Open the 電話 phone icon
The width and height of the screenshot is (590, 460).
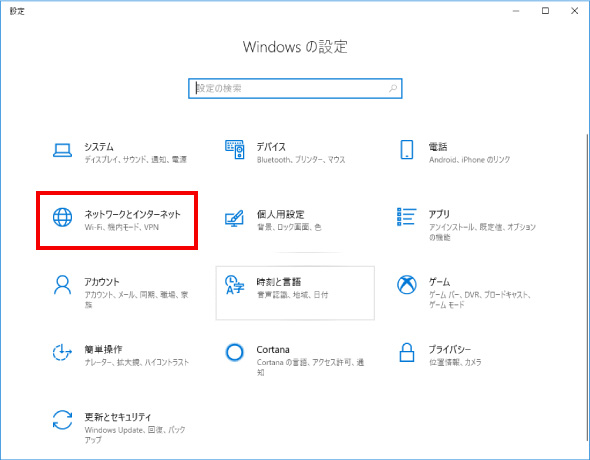coord(407,150)
